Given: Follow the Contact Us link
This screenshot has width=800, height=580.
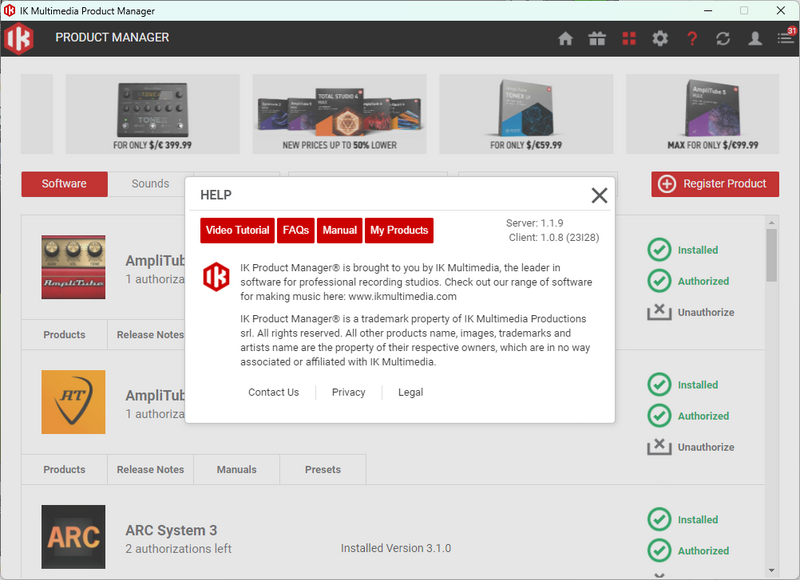Looking at the screenshot, I should (273, 392).
